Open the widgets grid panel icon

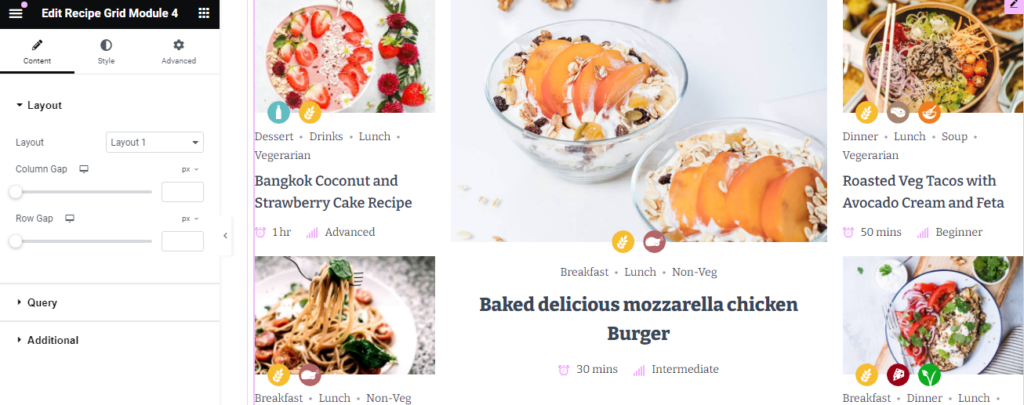pyautogui.click(x=204, y=14)
